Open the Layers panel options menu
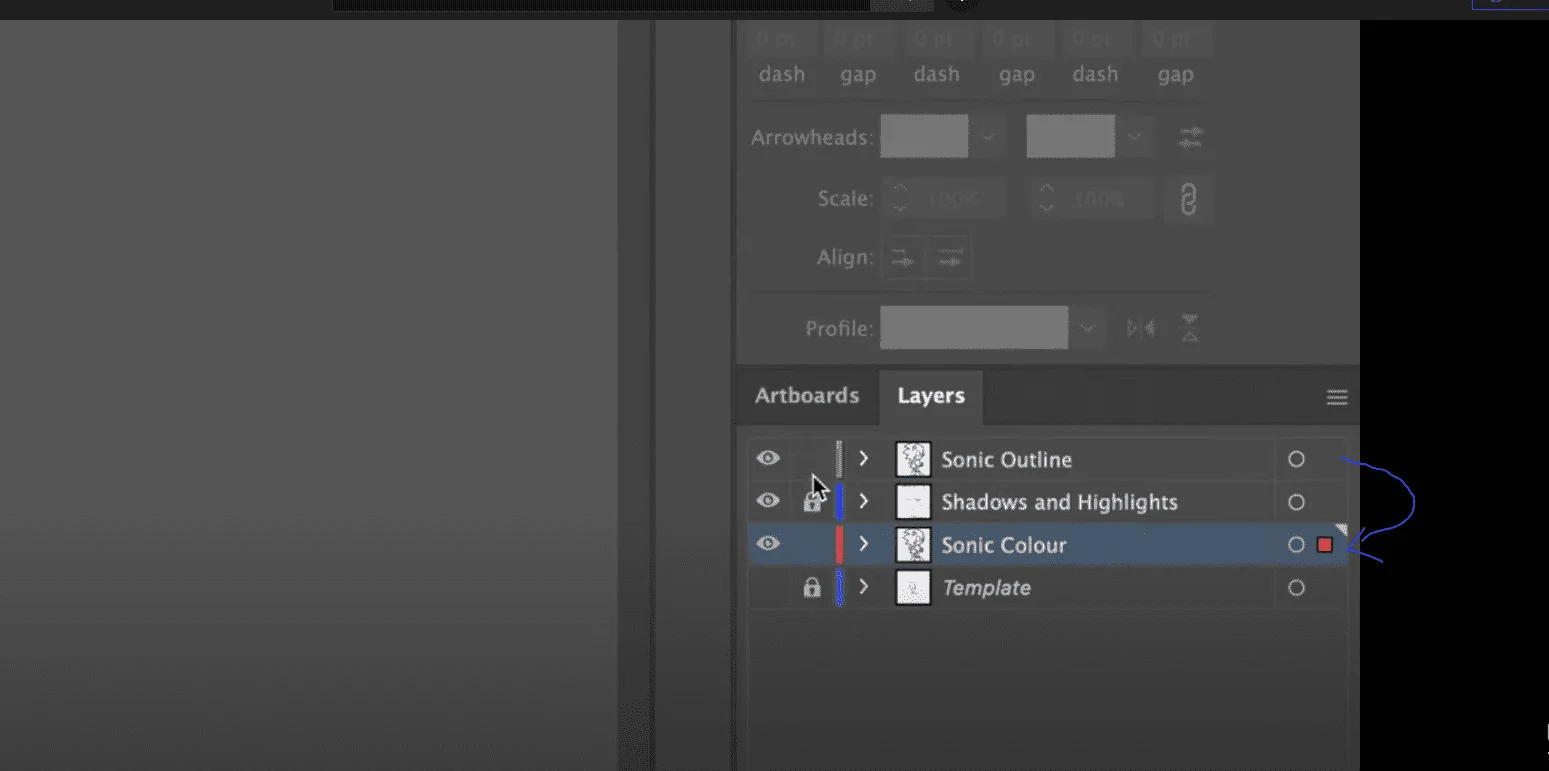Screen dimensions: 1549x771 [x=1337, y=398]
